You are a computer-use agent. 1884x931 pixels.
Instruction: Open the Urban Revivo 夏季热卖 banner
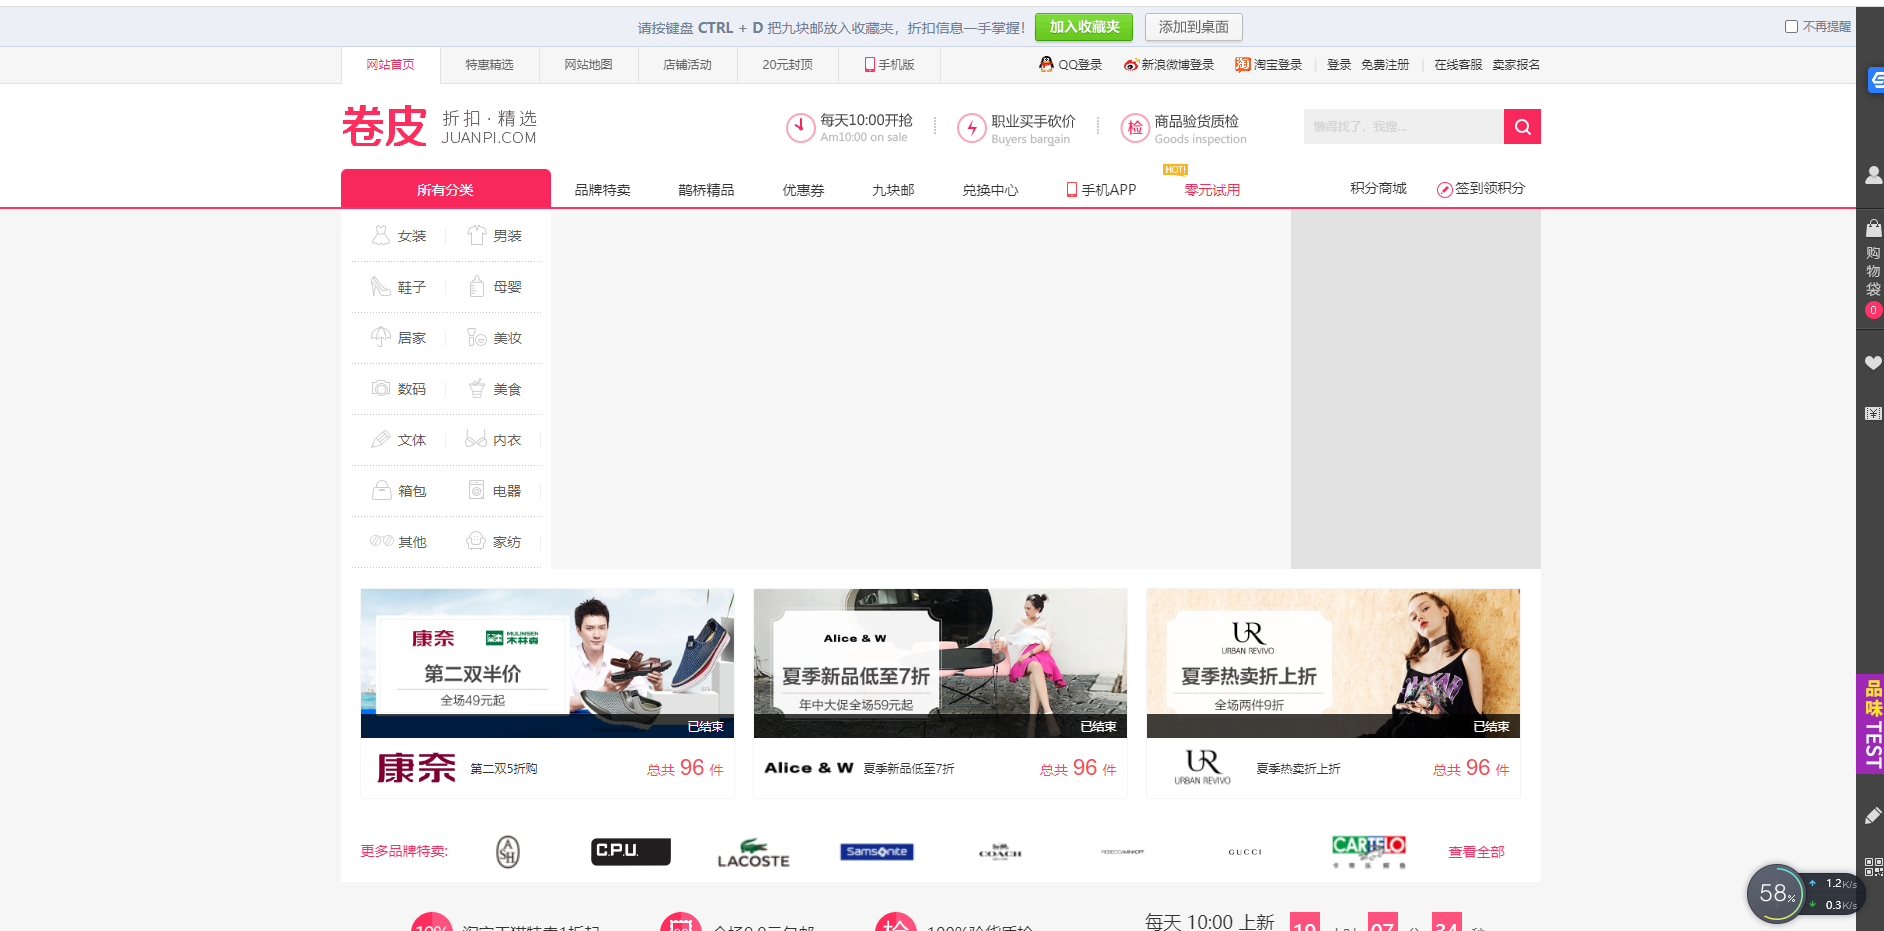[1333, 663]
